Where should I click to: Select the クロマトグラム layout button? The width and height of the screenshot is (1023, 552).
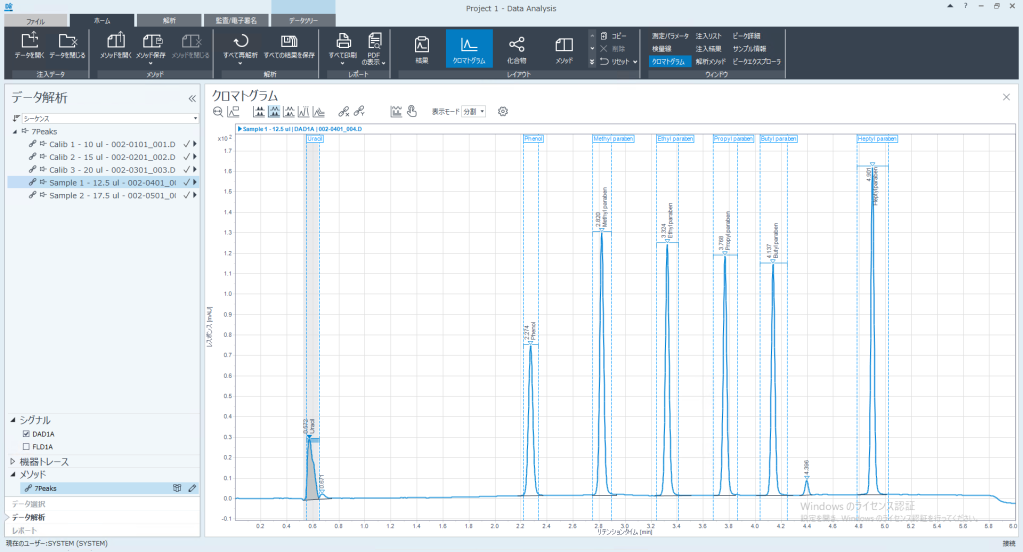[469, 49]
